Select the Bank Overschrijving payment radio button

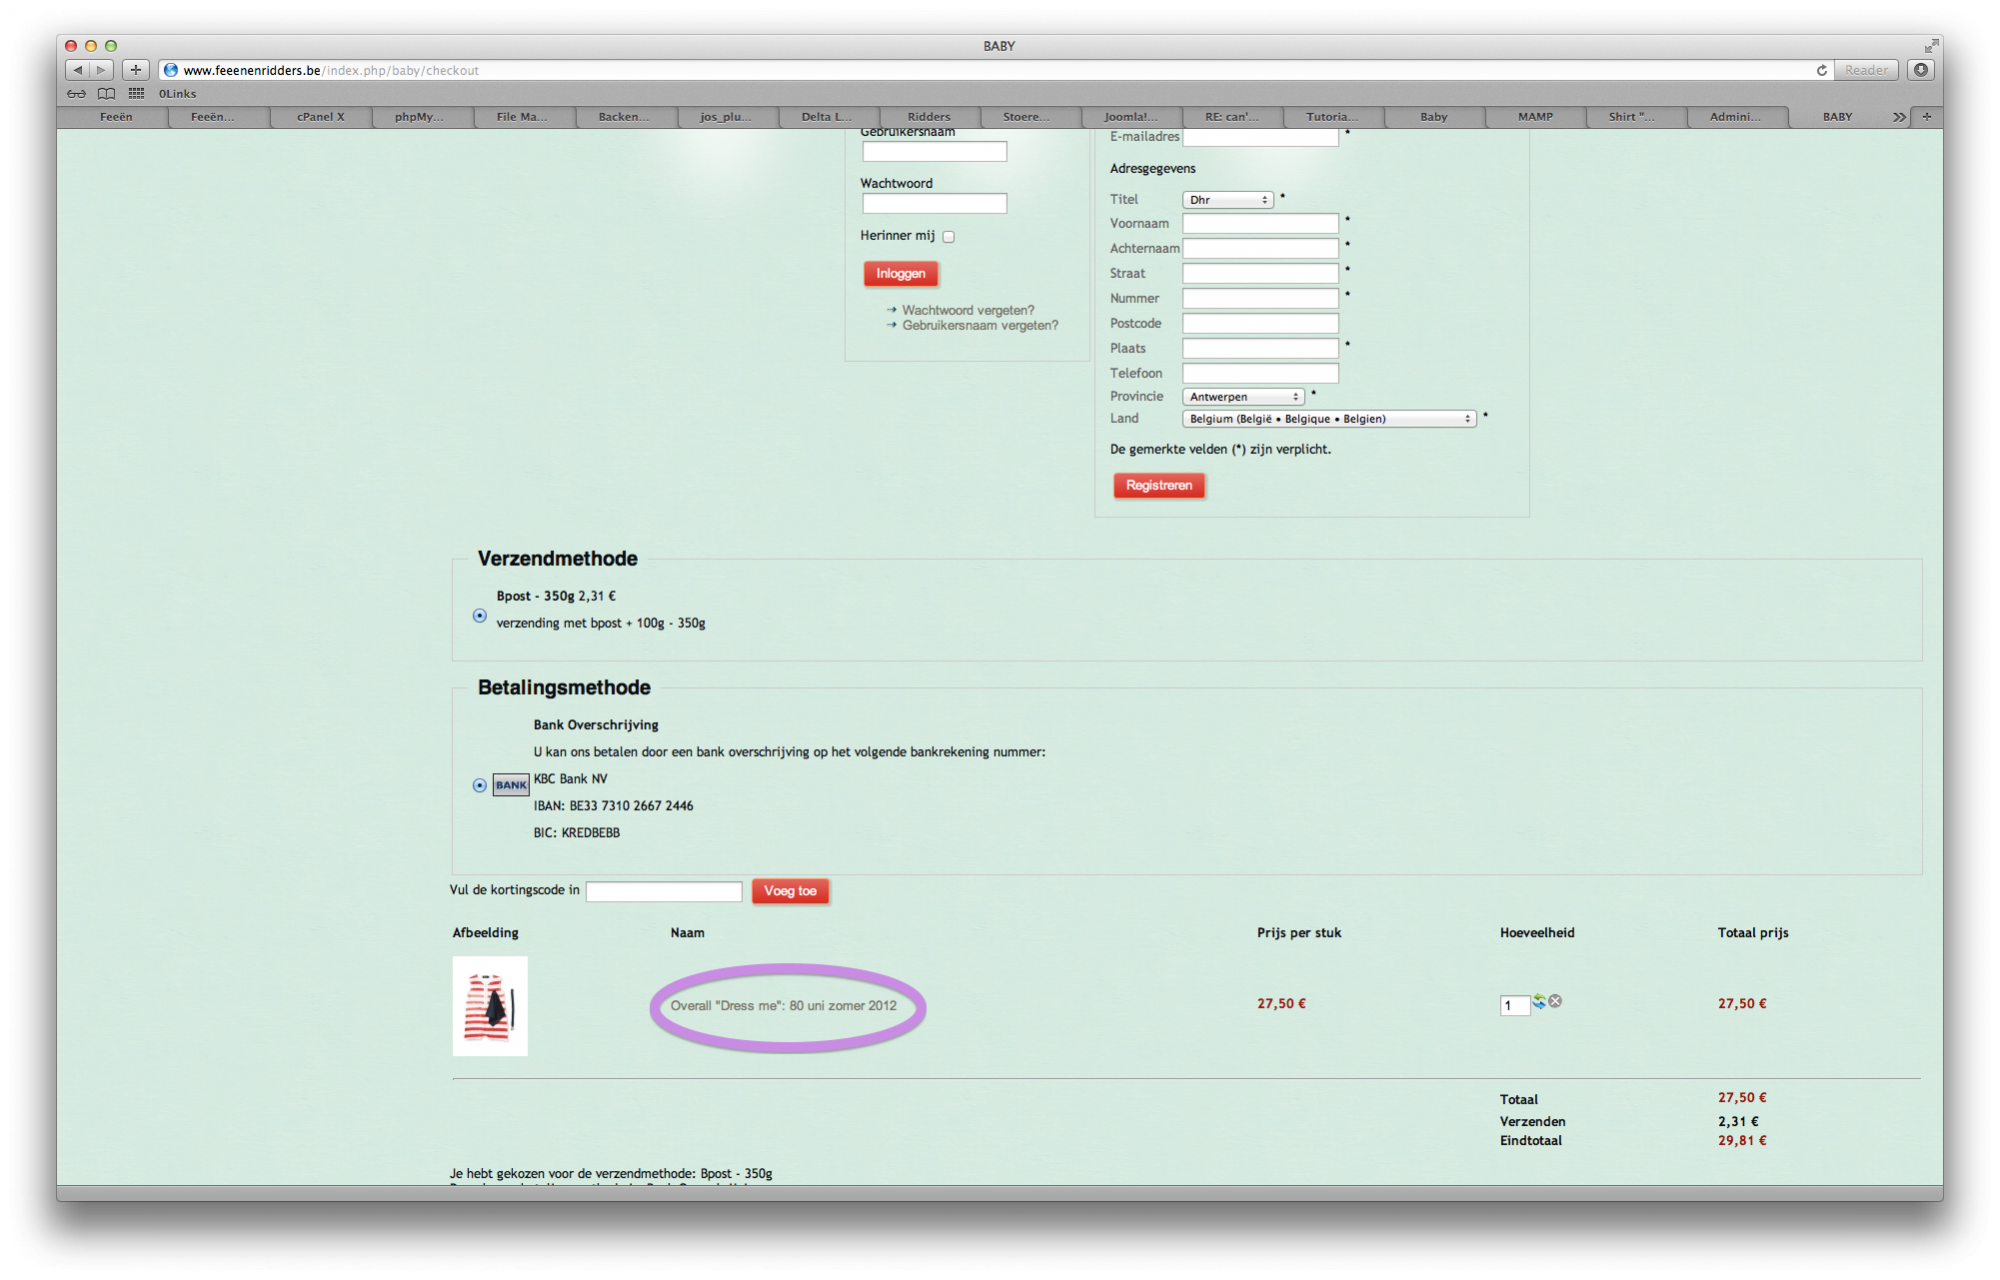(x=480, y=785)
